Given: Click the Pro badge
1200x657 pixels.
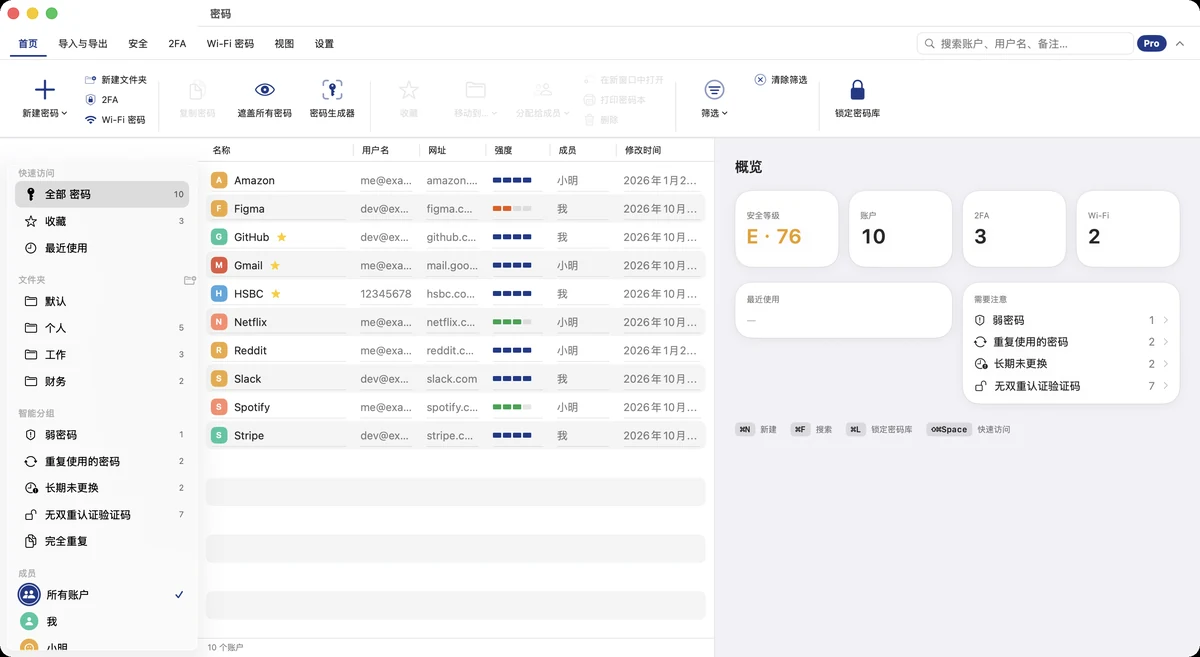Looking at the screenshot, I should coord(1152,44).
